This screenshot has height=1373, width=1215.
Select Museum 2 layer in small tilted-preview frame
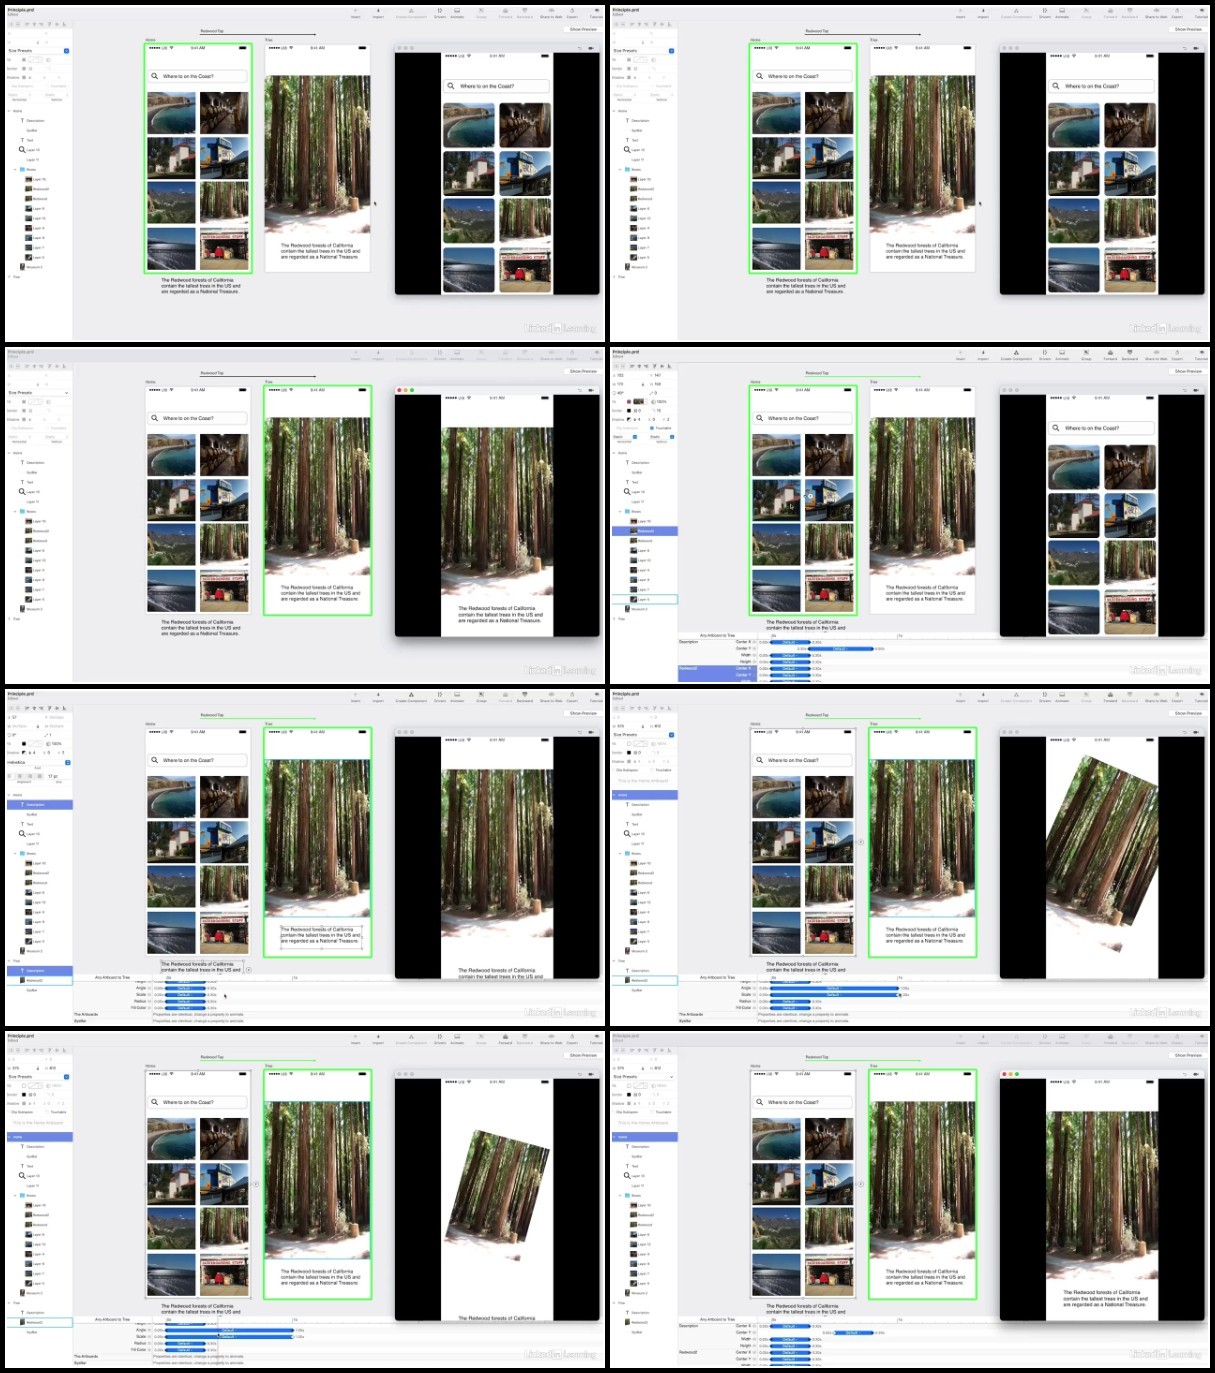[33, 1293]
